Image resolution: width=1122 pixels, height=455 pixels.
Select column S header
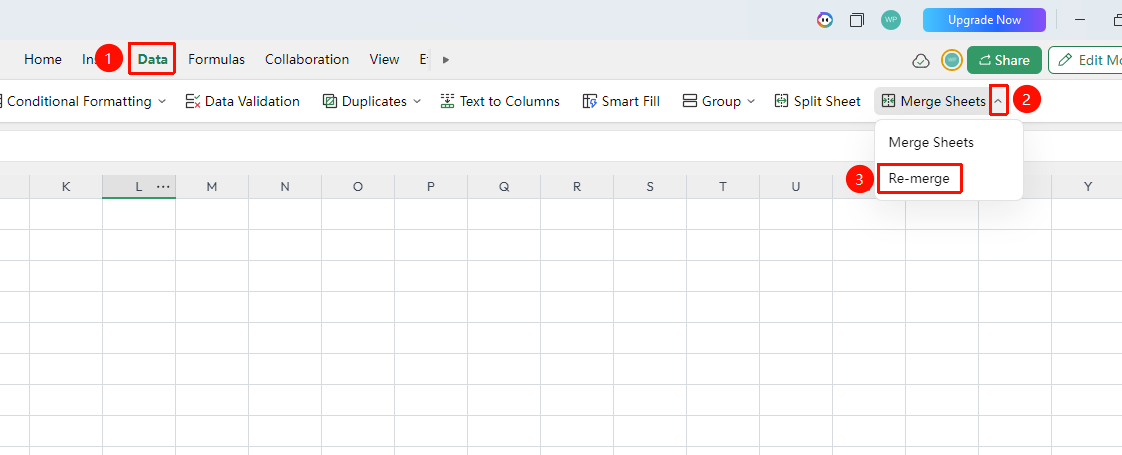point(650,187)
